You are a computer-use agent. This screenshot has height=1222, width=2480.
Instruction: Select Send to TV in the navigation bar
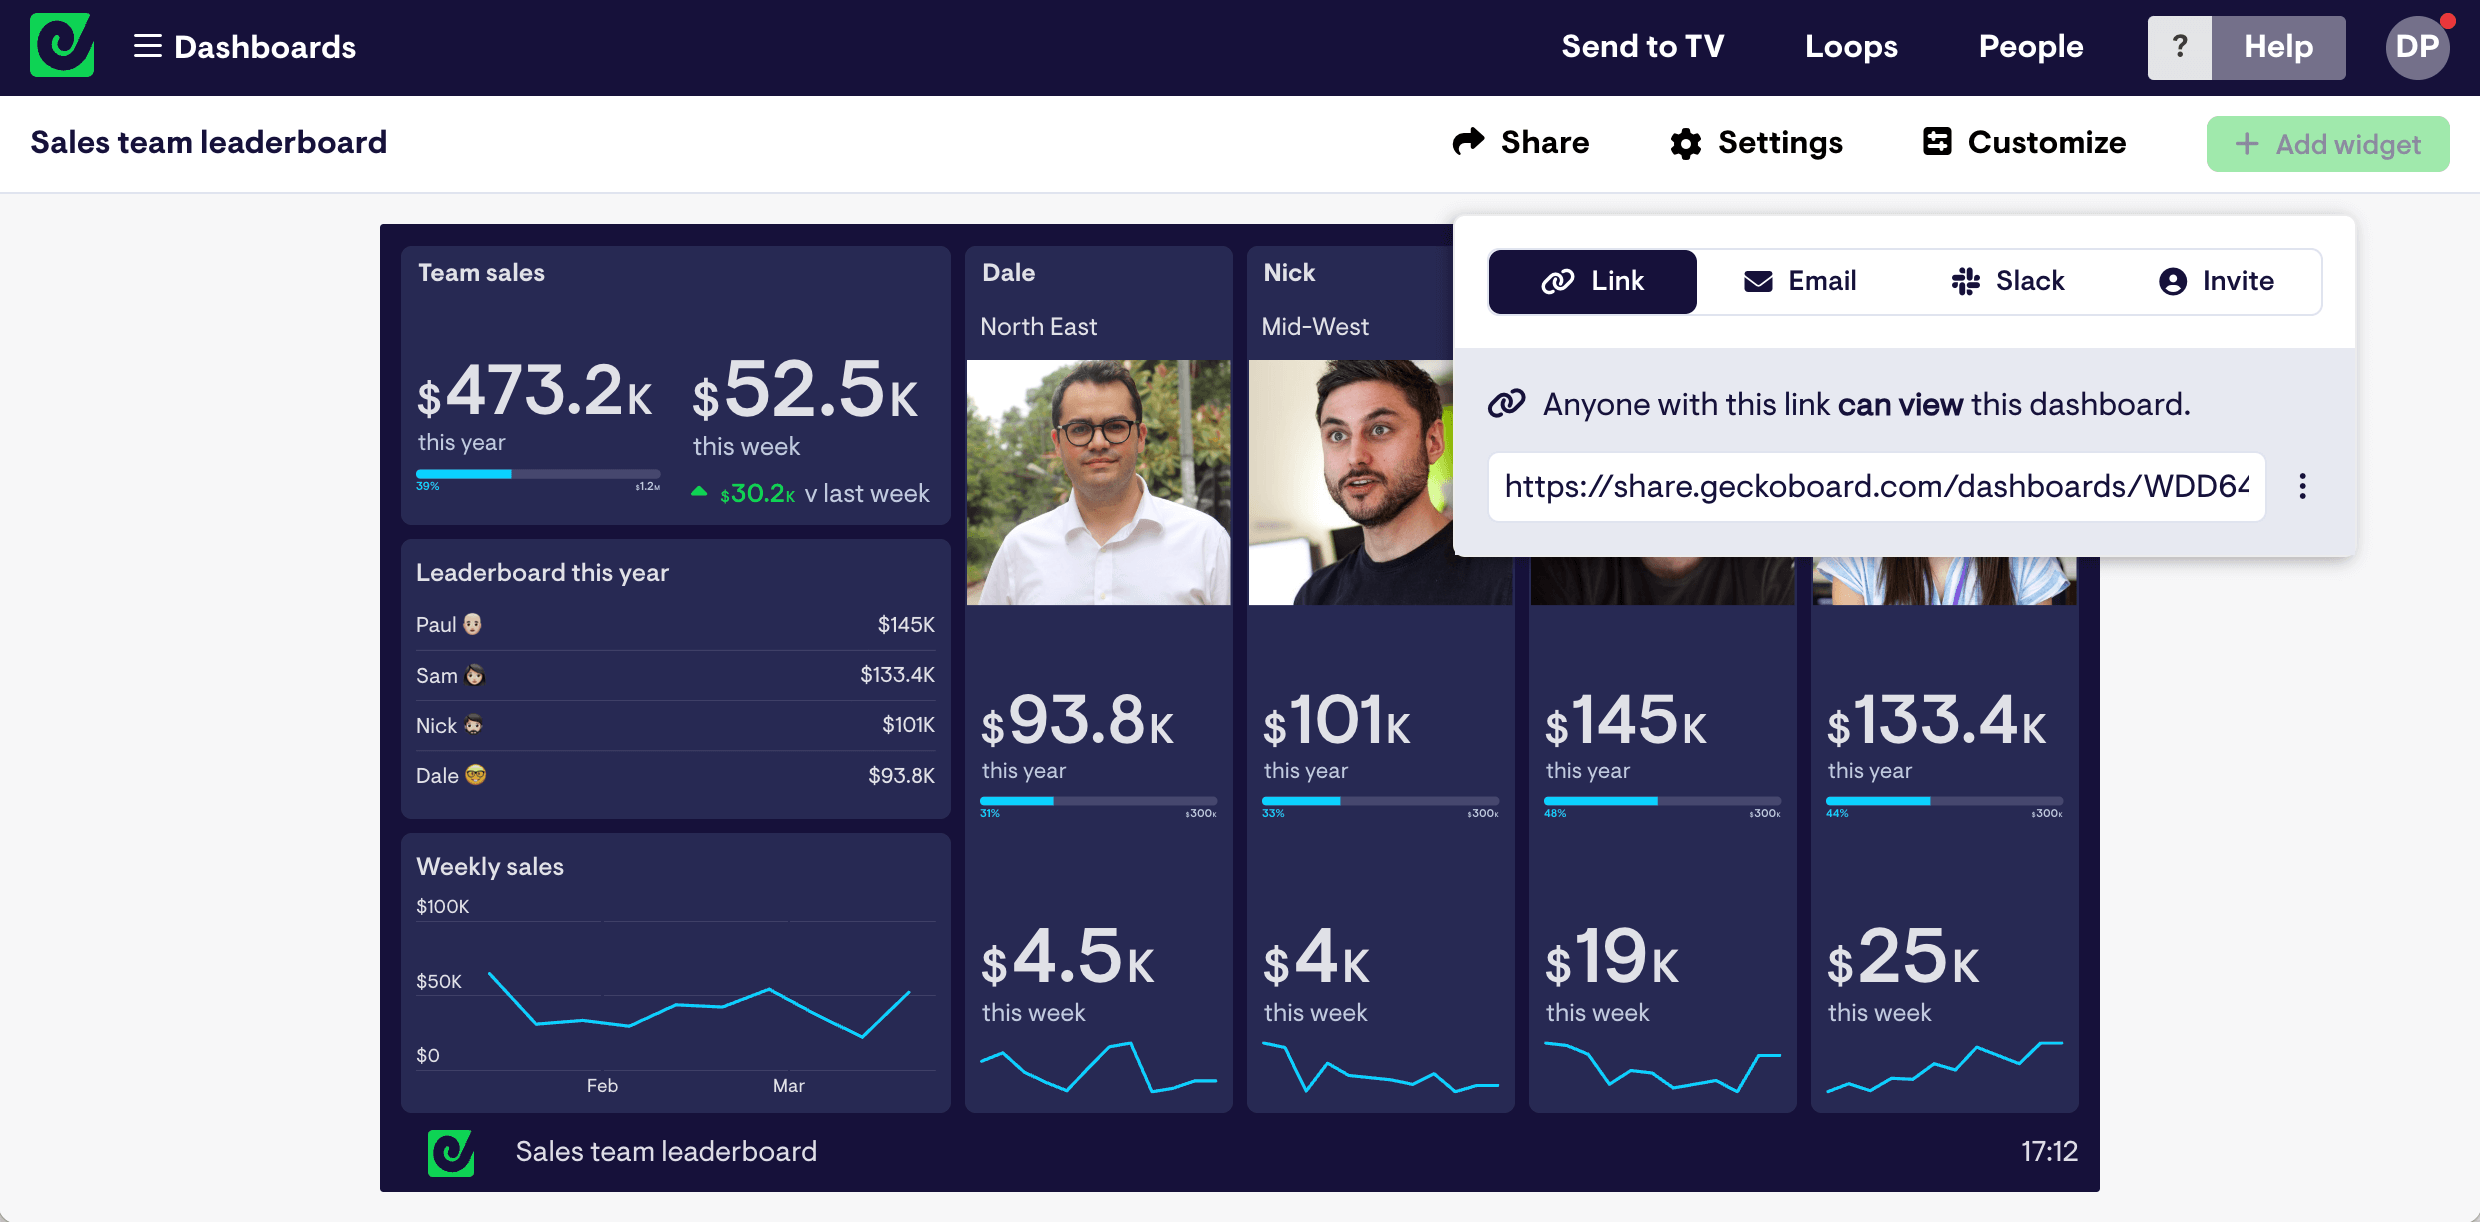click(1642, 46)
